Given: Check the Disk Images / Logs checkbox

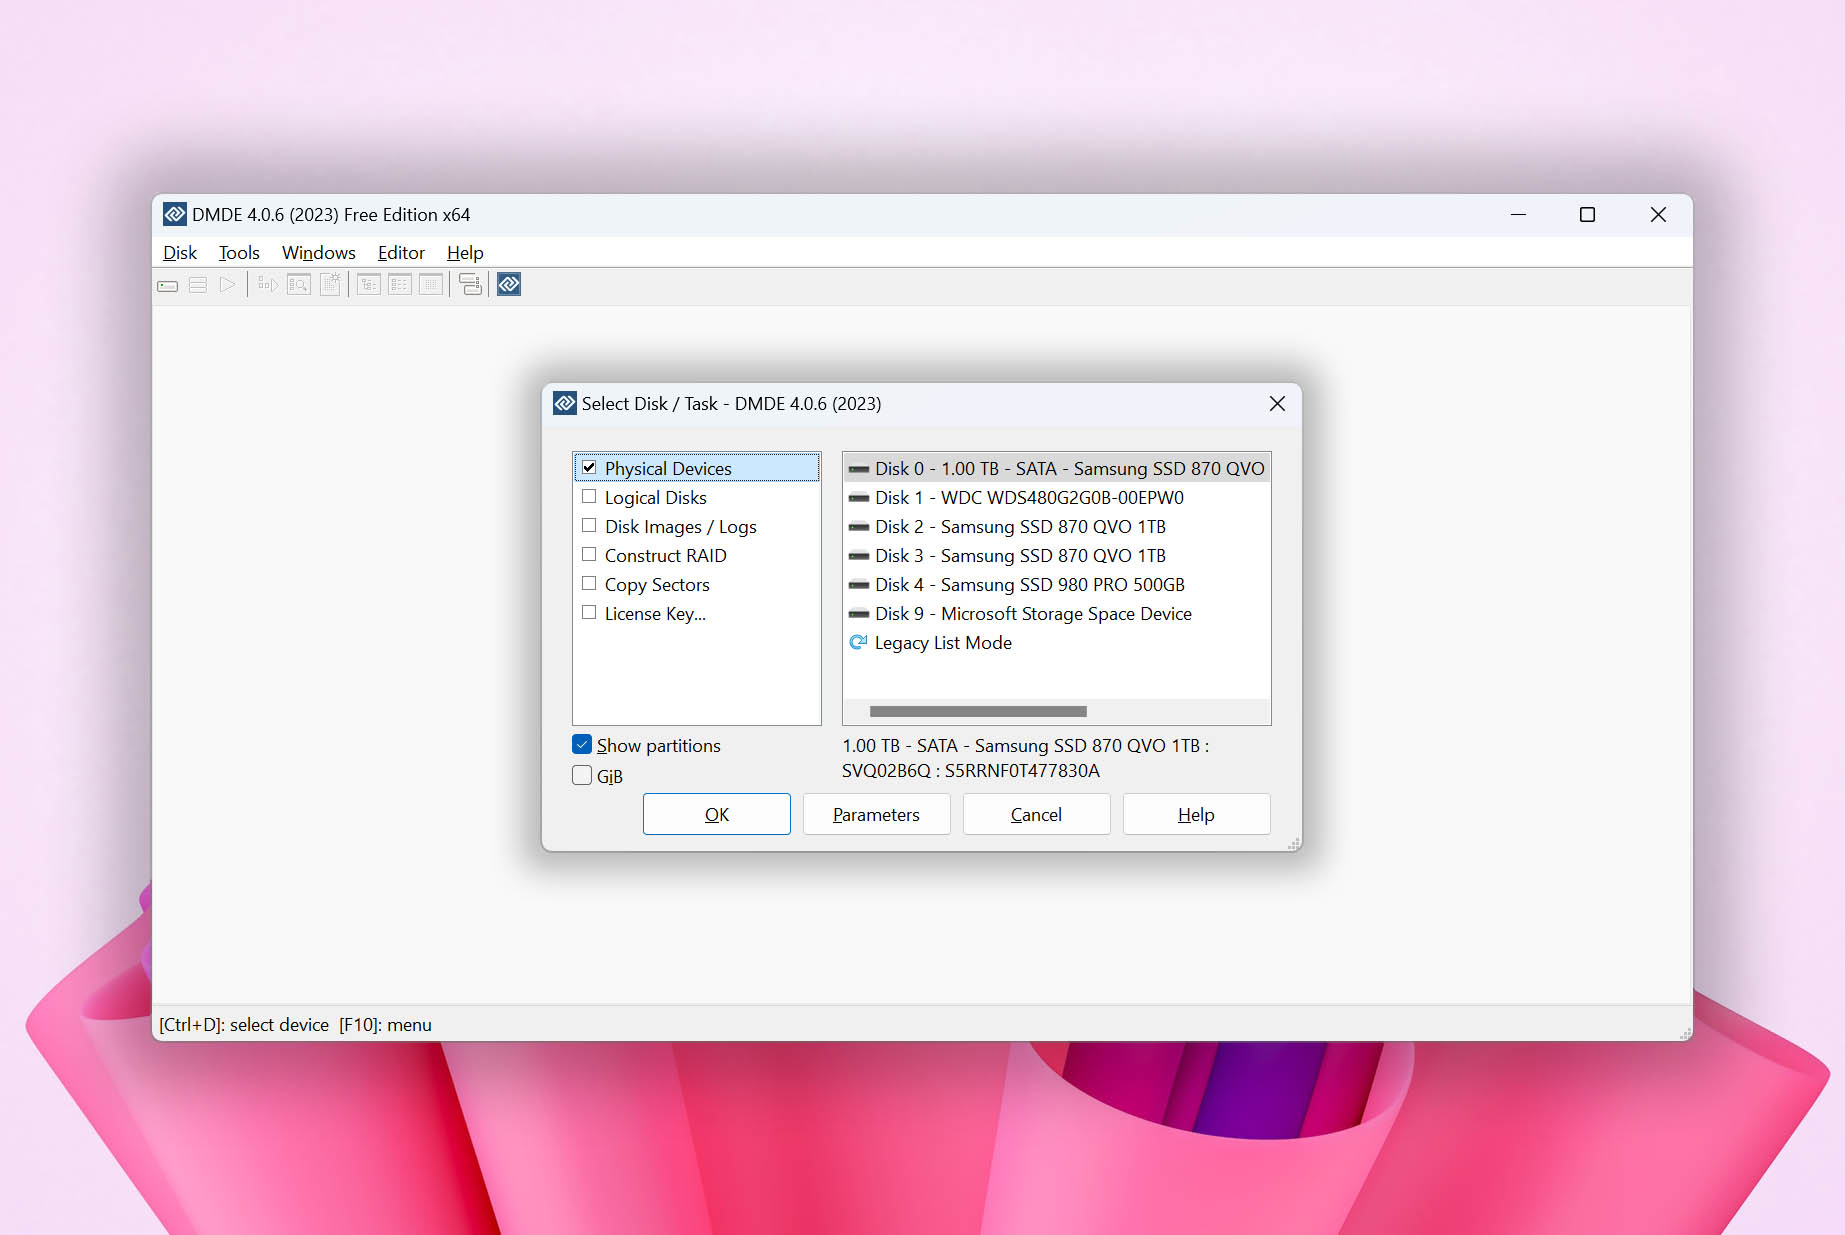Looking at the screenshot, I should (589, 526).
